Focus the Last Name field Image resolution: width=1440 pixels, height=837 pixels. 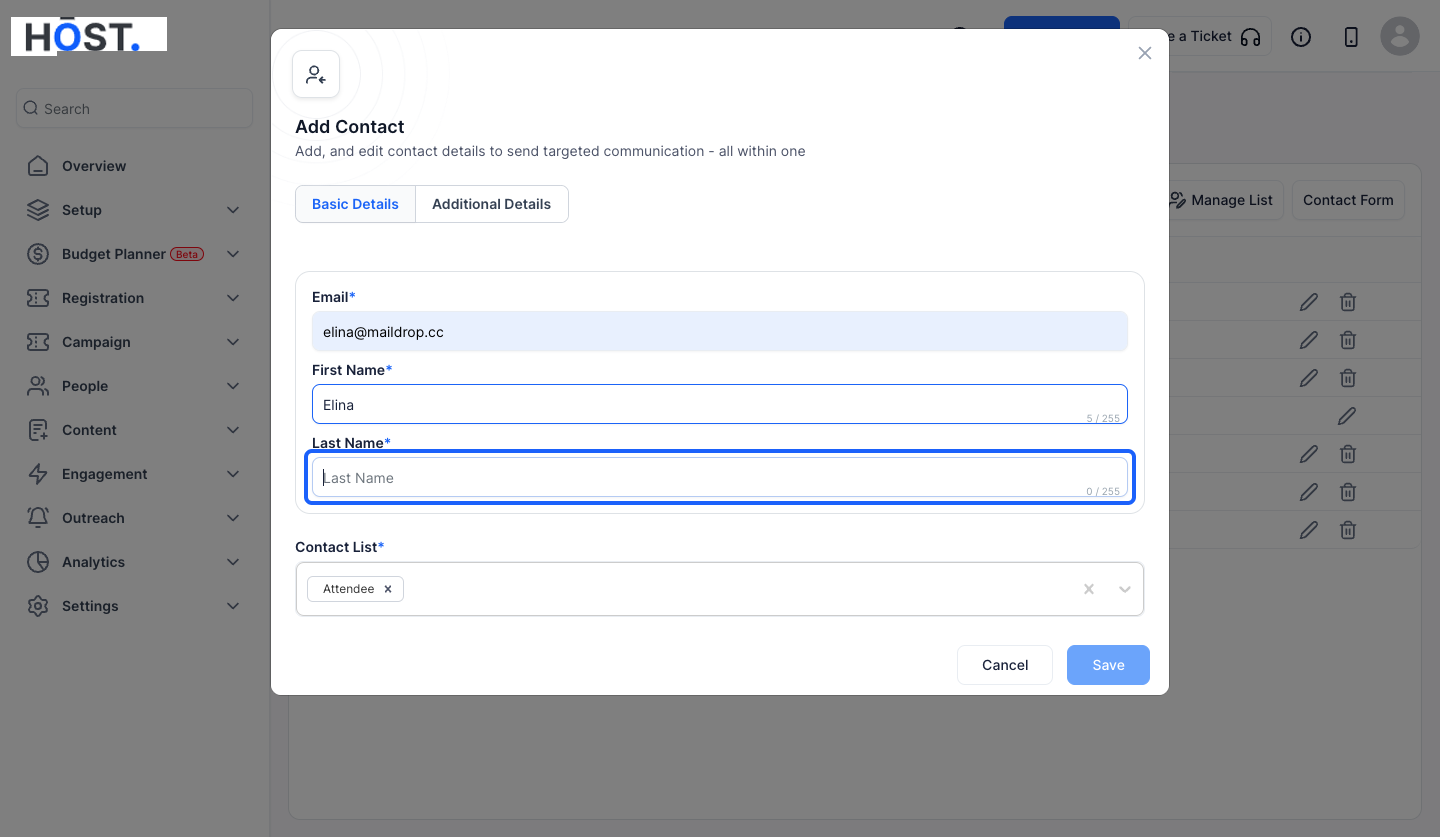(x=720, y=478)
